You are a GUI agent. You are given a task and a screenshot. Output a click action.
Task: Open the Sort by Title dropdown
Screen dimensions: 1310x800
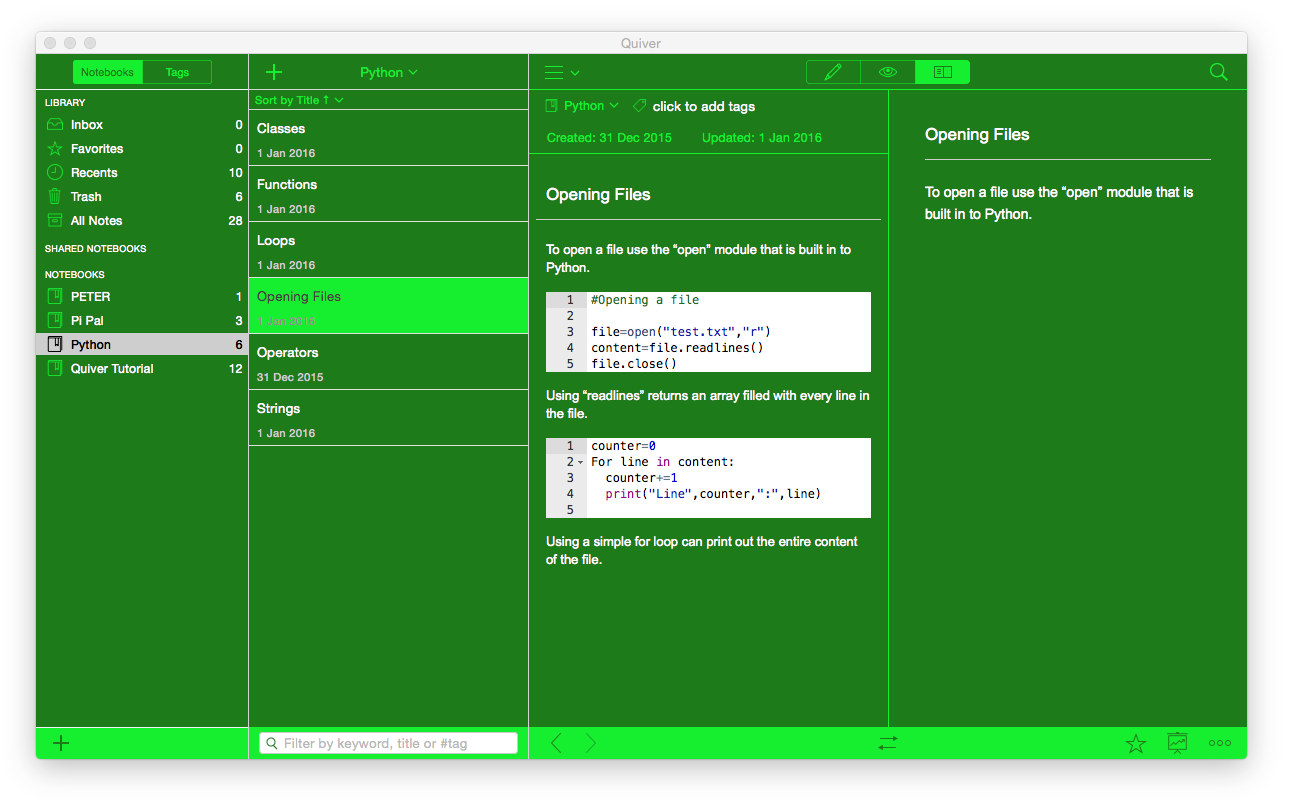[x=299, y=100]
